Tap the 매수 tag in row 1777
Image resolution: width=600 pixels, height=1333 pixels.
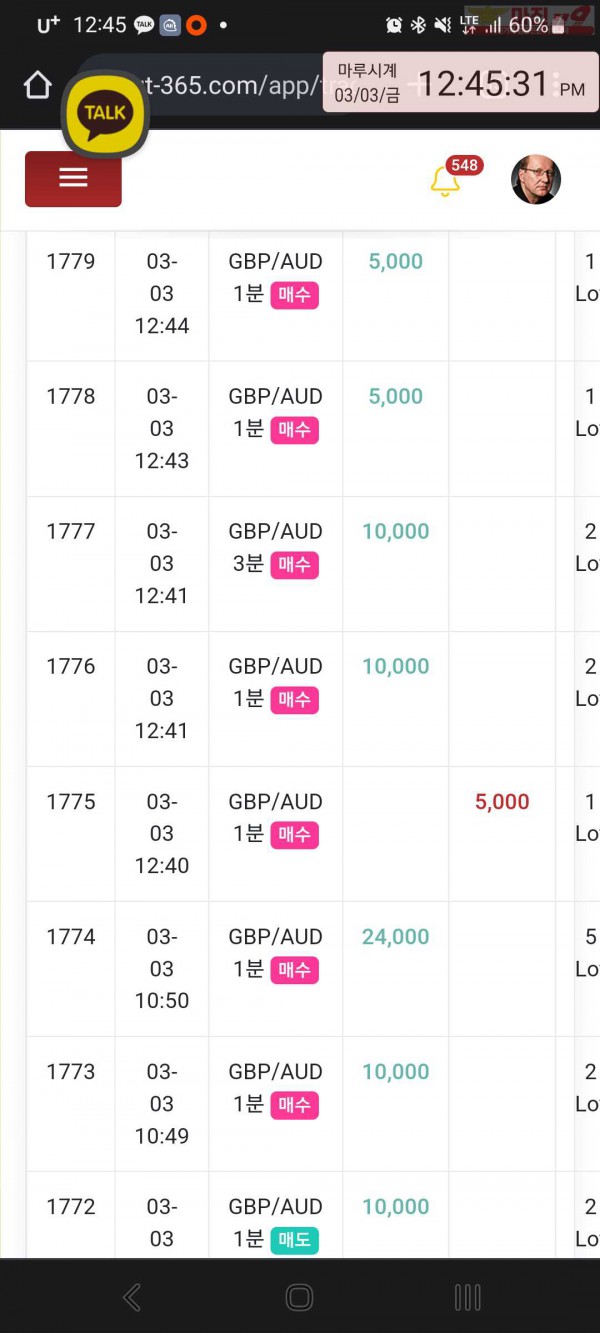click(x=294, y=565)
